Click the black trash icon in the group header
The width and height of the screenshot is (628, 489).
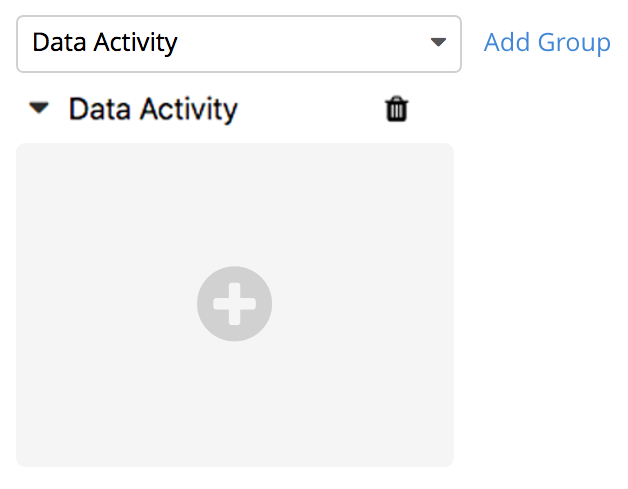click(x=396, y=109)
